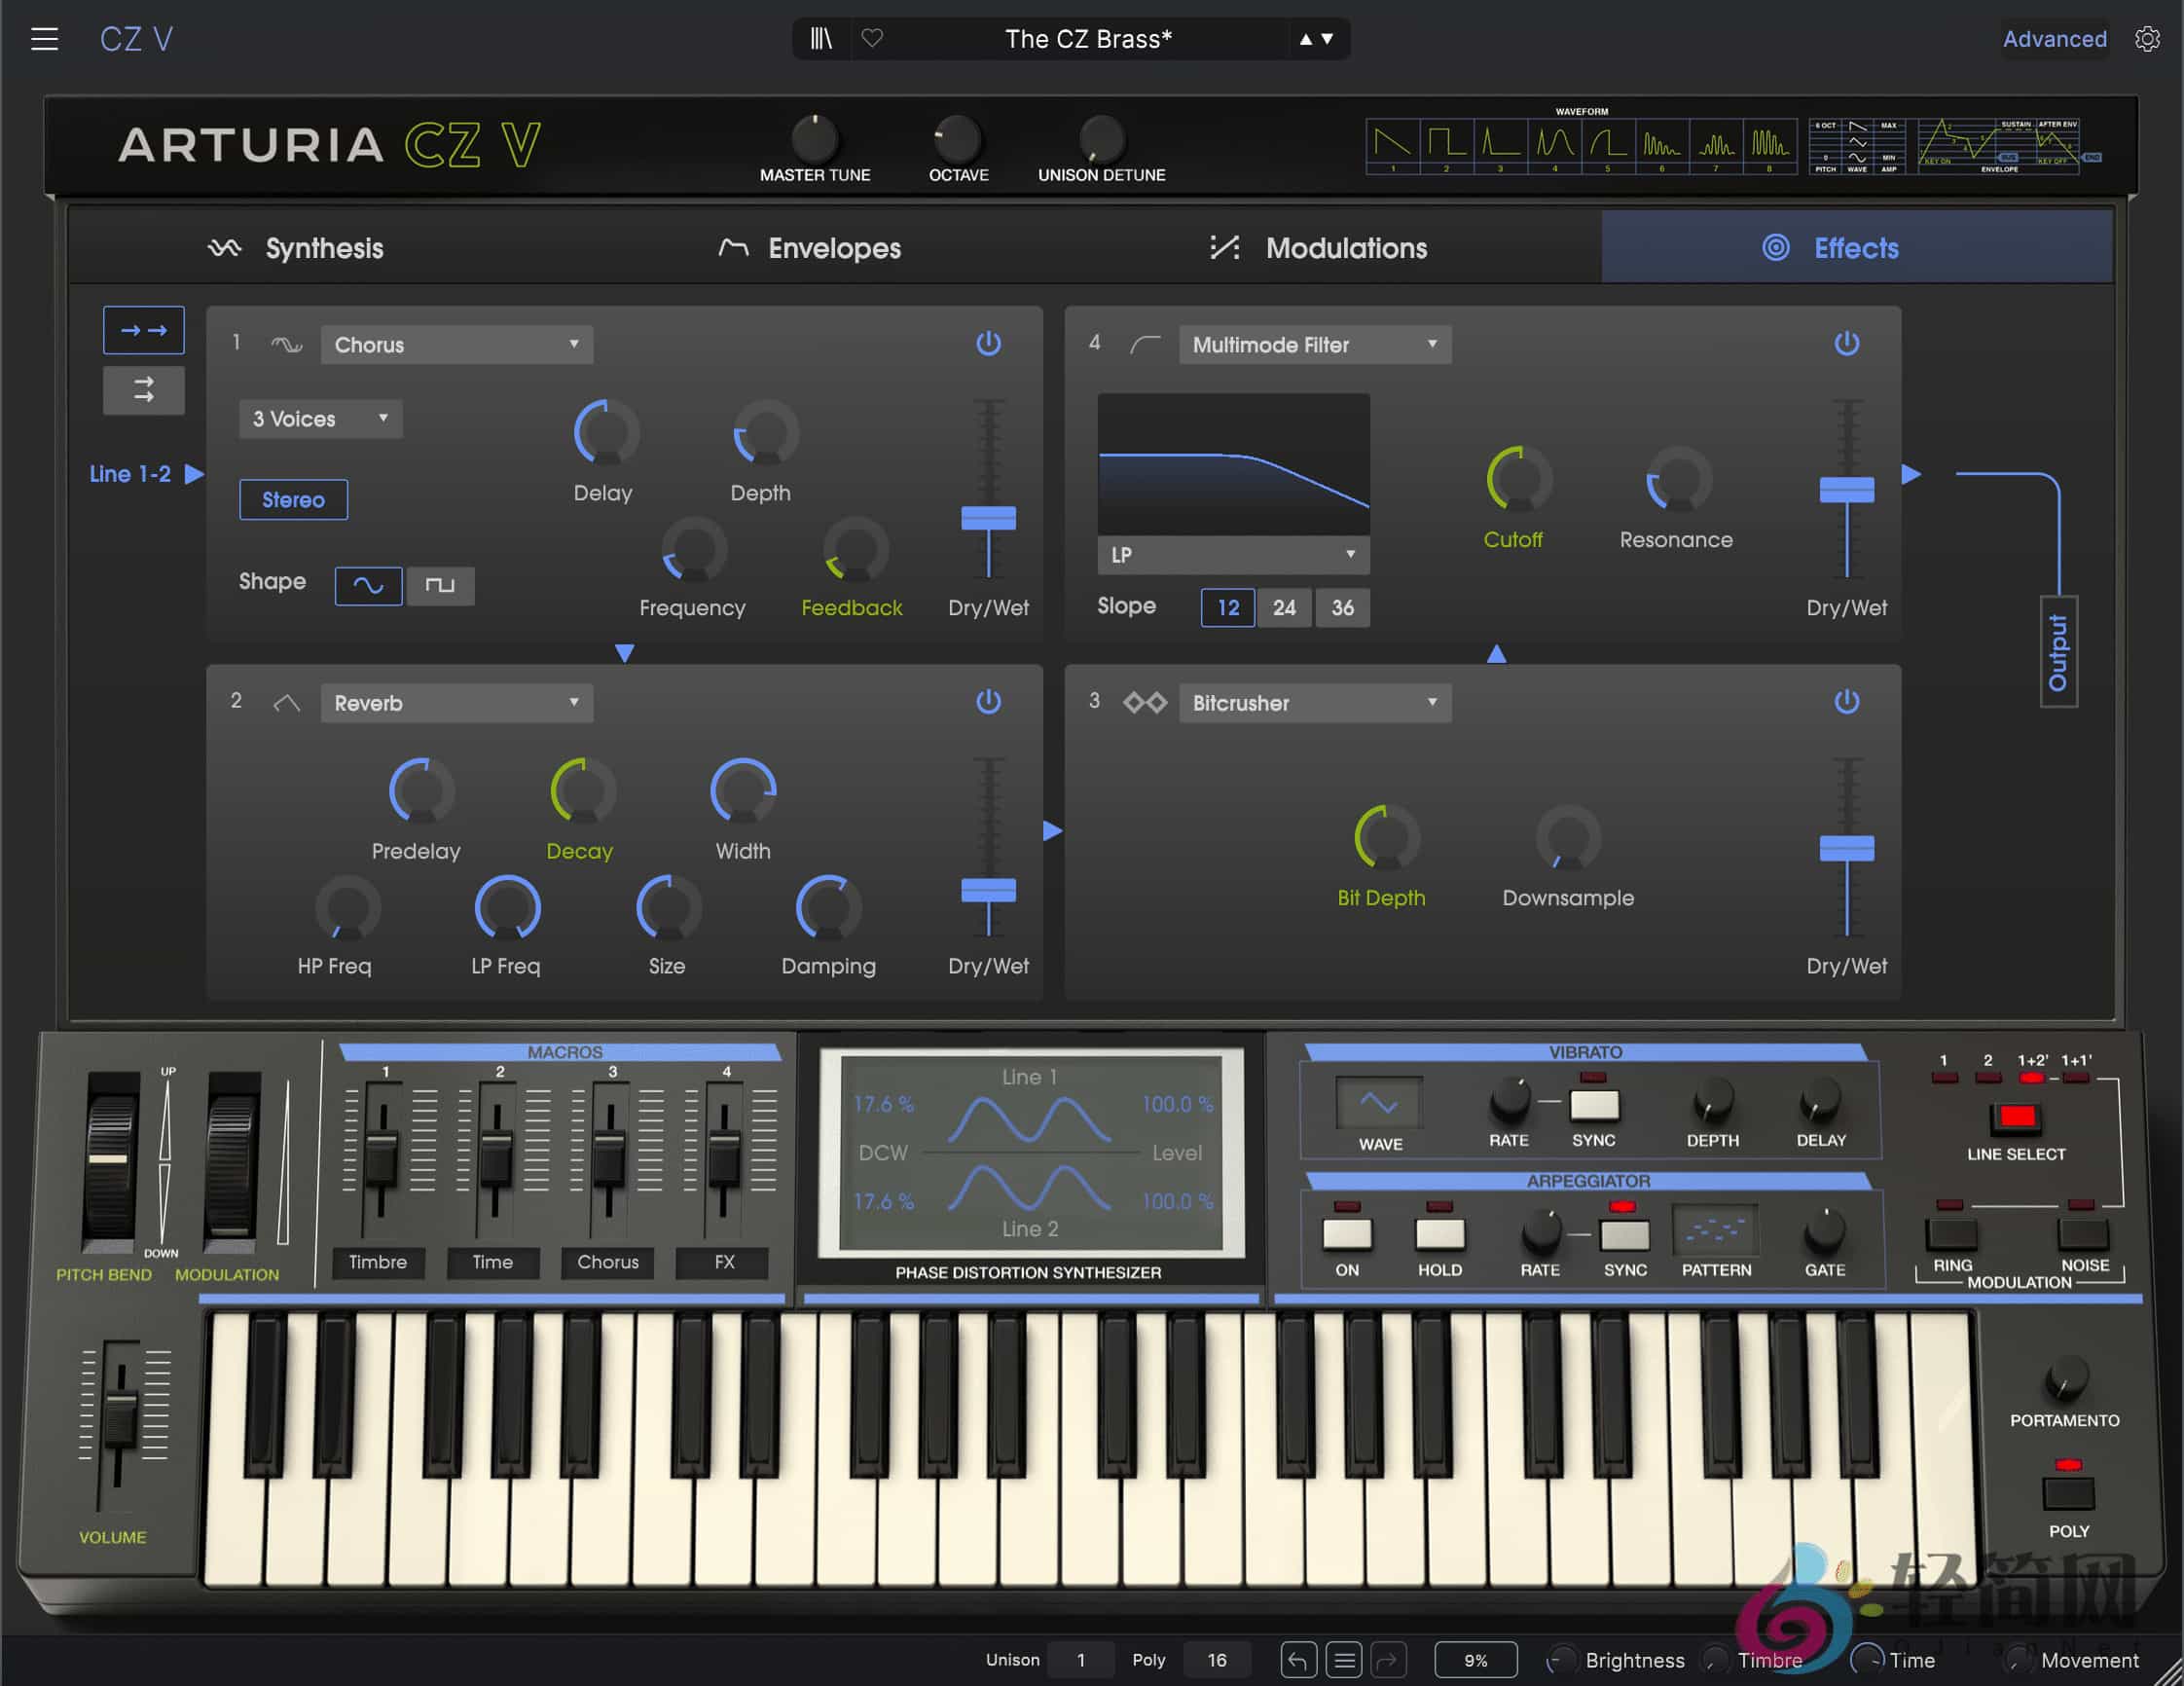Switch to the Synthesis tab

(322, 248)
